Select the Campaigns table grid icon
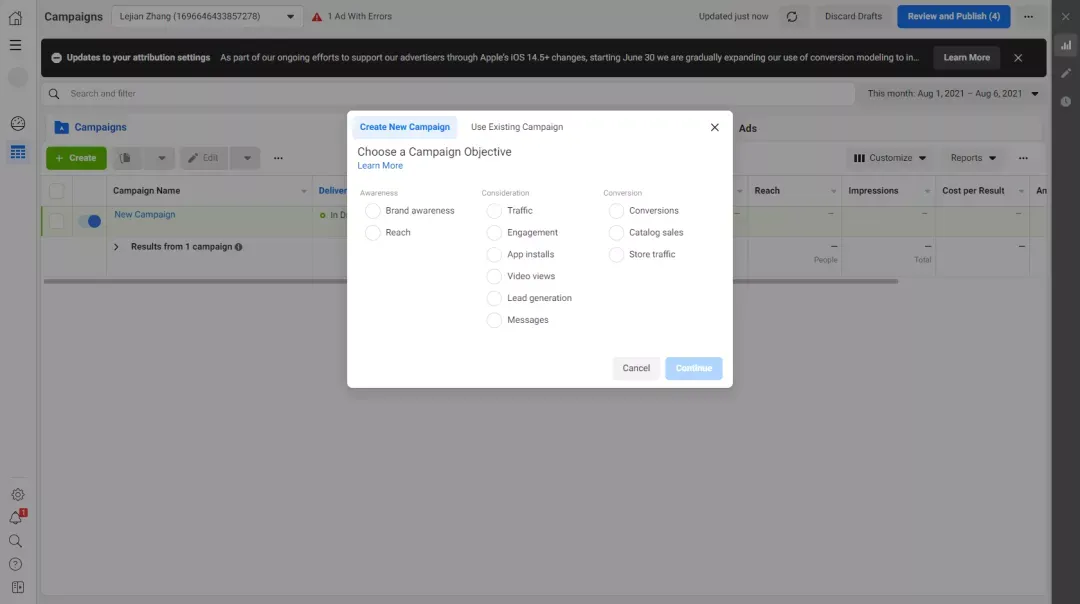The height and width of the screenshot is (604, 1080). (18, 152)
